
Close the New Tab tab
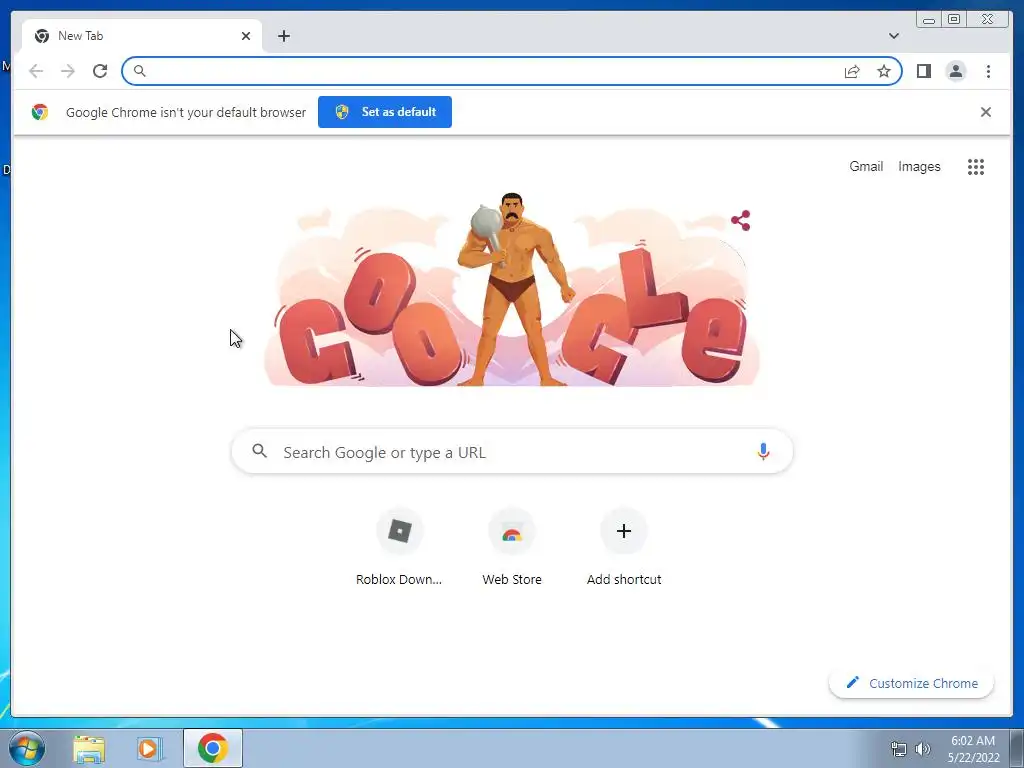[x=246, y=36]
